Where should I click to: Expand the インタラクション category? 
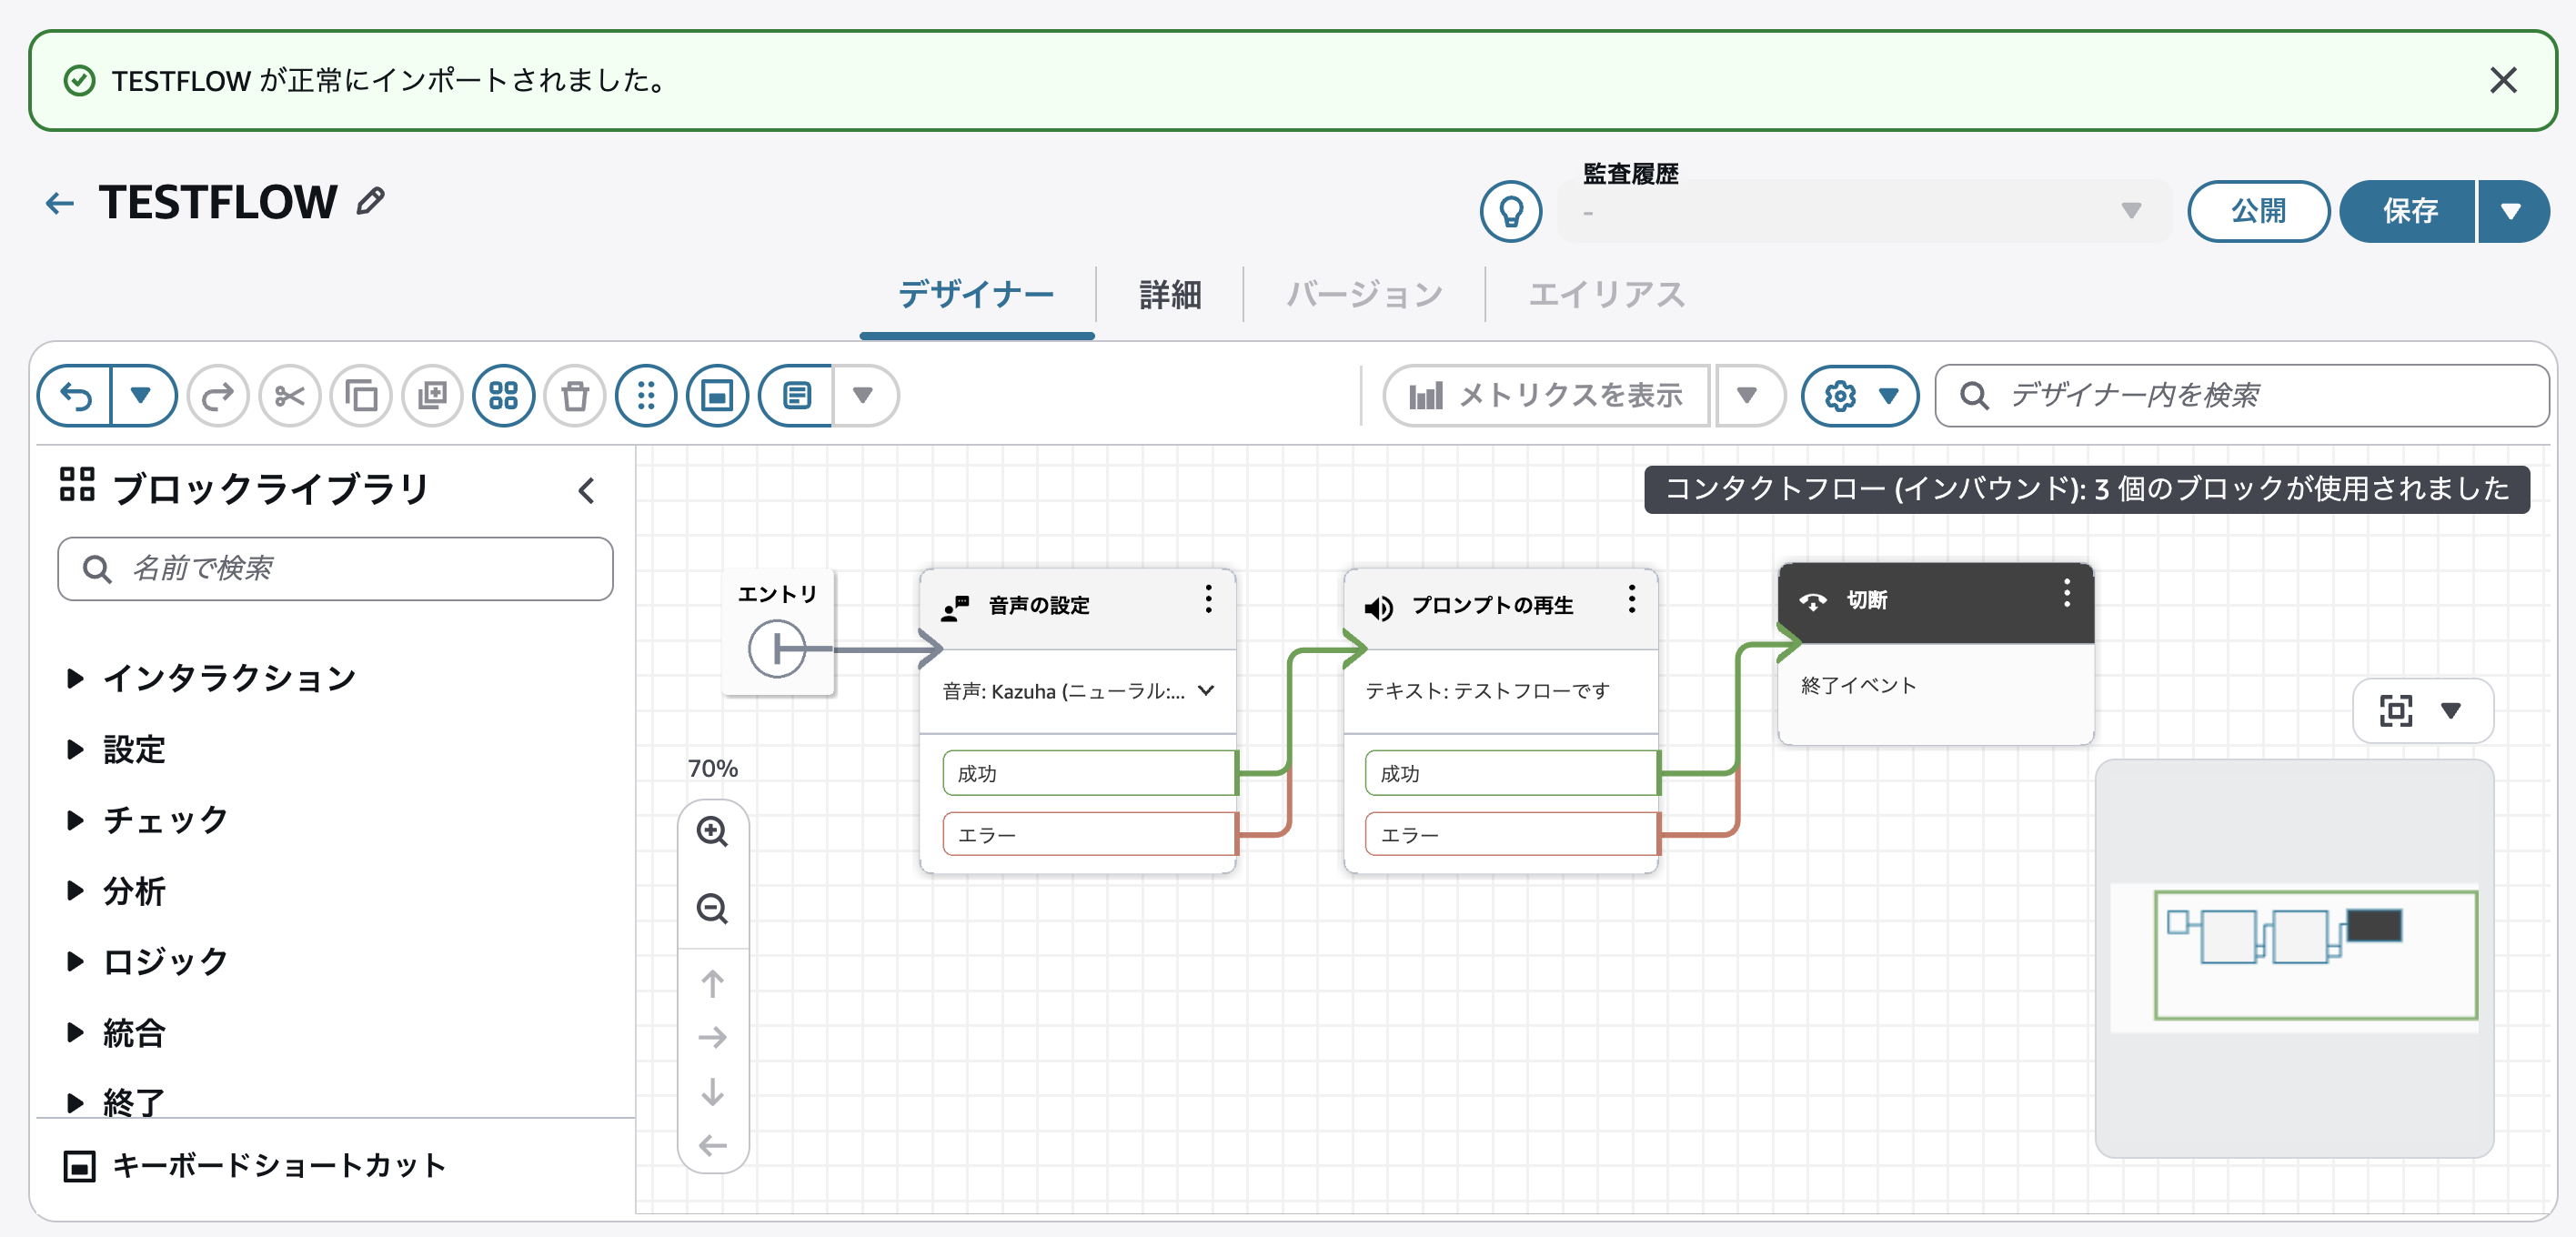(210, 678)
